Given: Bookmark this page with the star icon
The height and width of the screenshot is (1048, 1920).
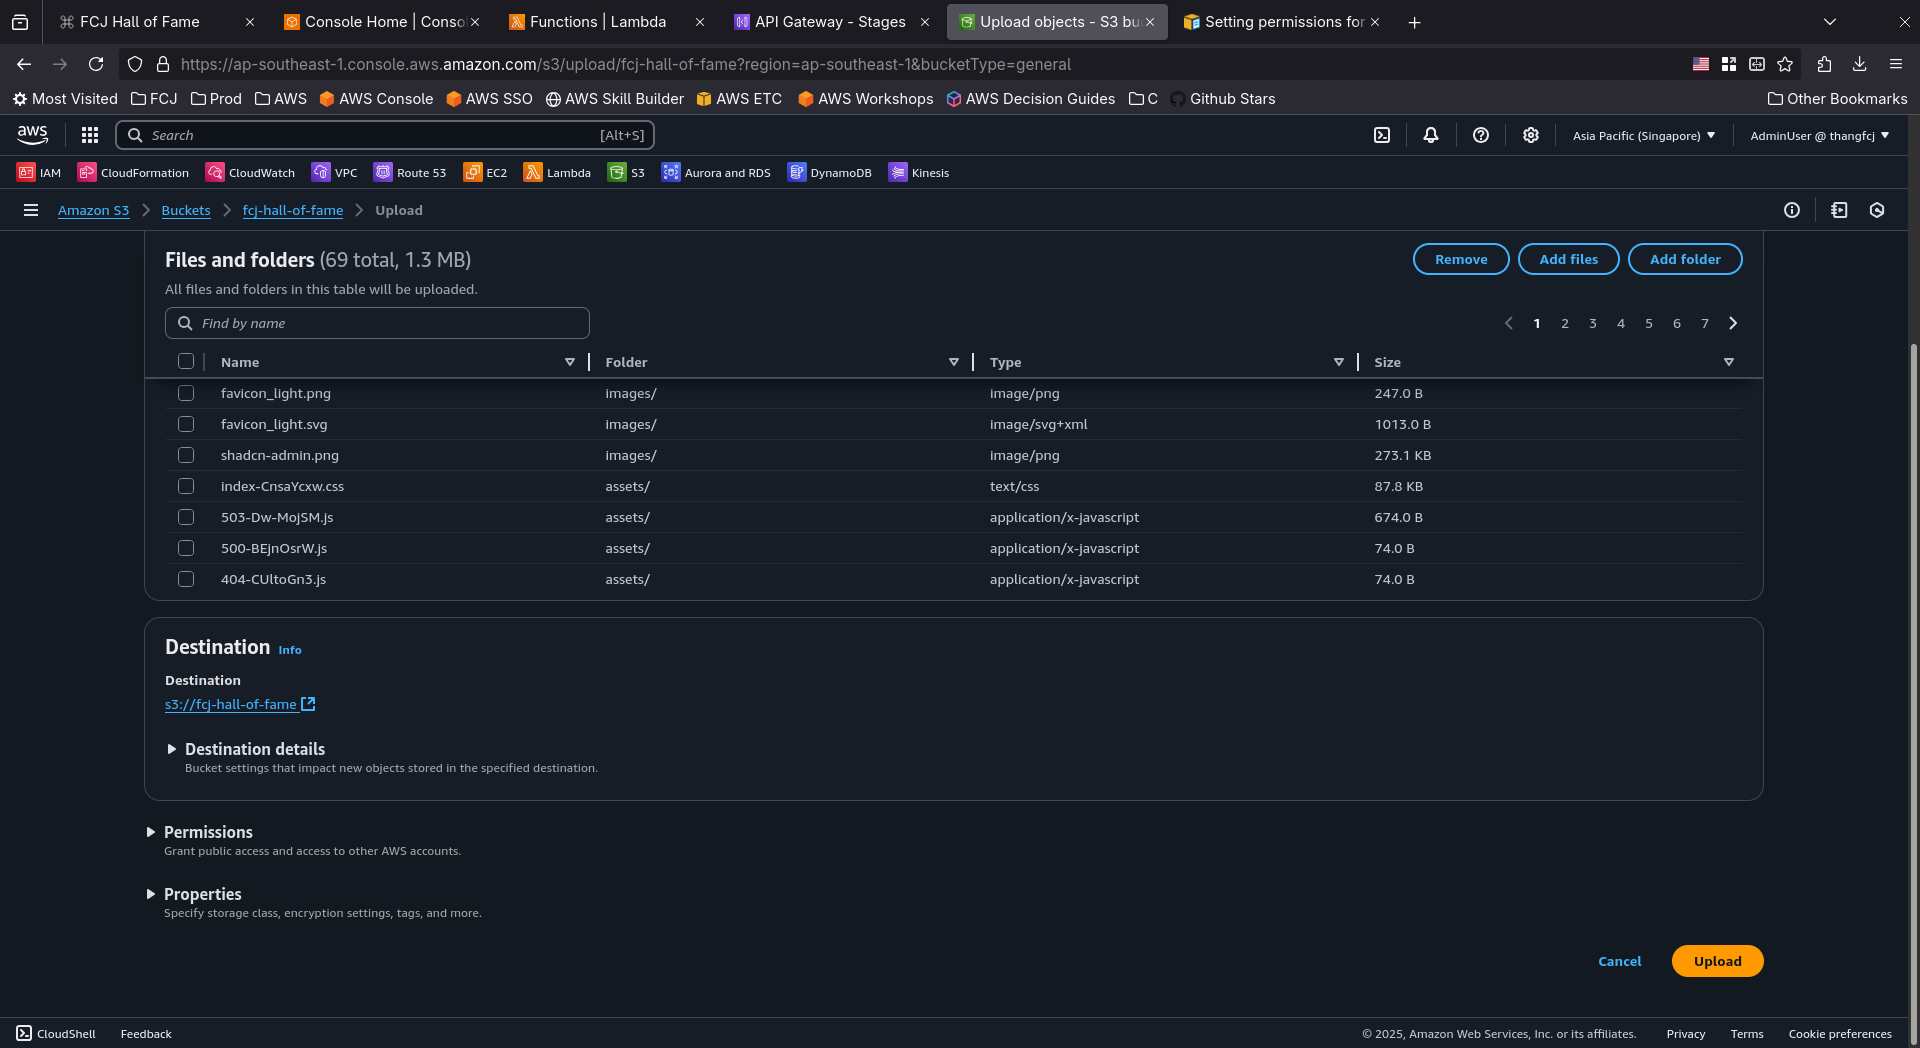Looking at the screenshot, I should coord(1785,64).
